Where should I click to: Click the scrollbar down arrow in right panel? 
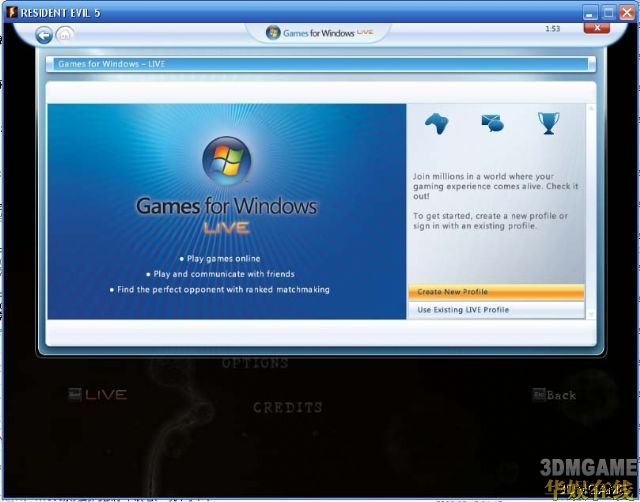pyautogui.click(x=591, y=314)
